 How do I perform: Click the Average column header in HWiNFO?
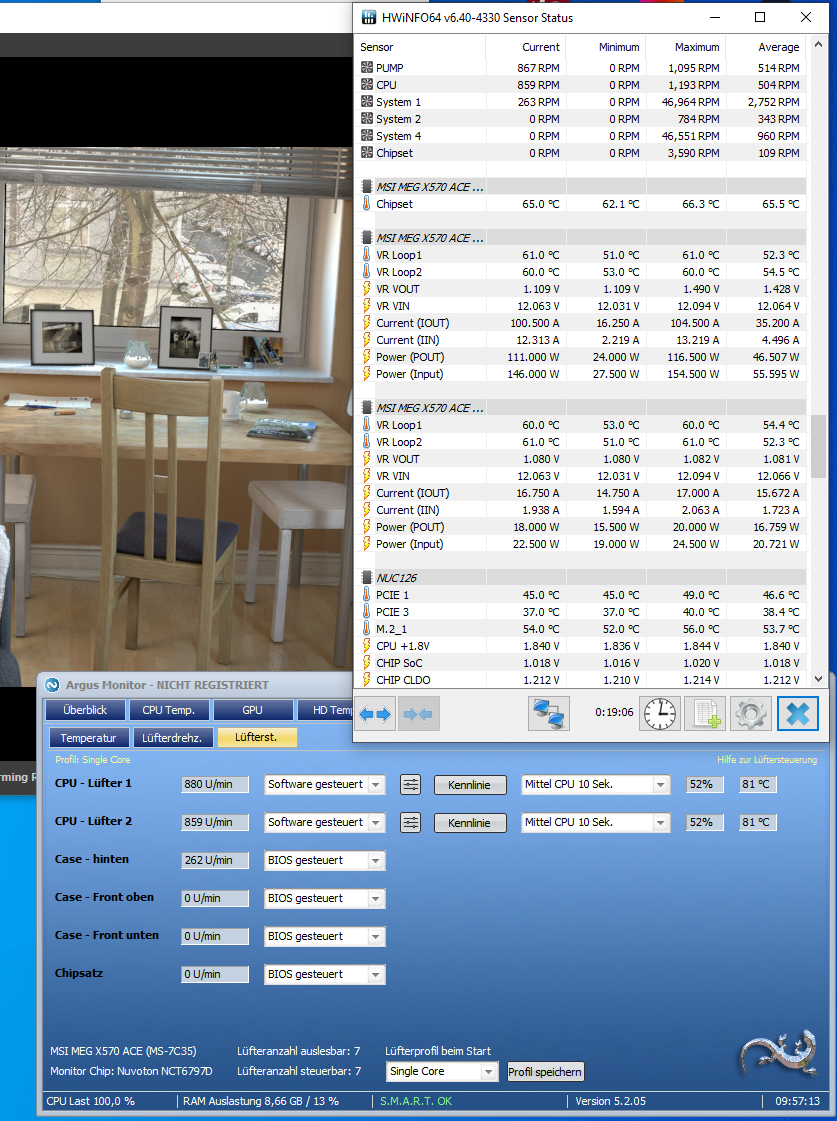point(766,46)
